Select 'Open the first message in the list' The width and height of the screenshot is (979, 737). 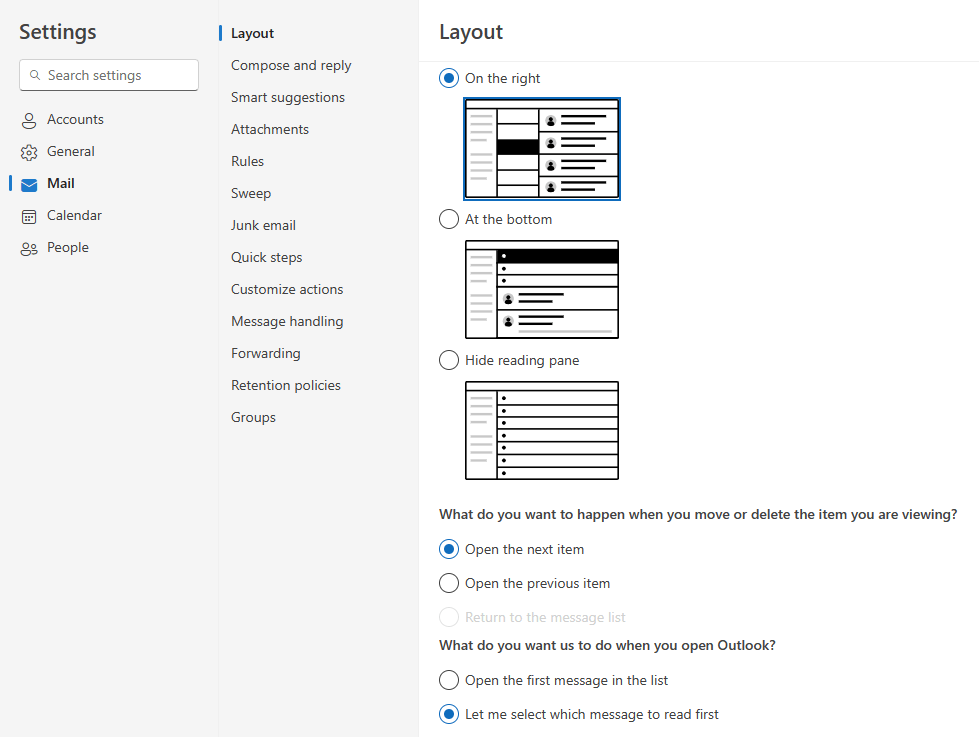(x=449, y=680)
